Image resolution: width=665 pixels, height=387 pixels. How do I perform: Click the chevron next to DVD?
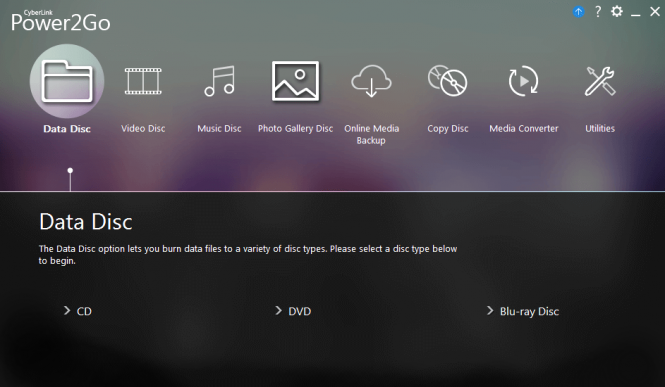[x=278, y=311]
